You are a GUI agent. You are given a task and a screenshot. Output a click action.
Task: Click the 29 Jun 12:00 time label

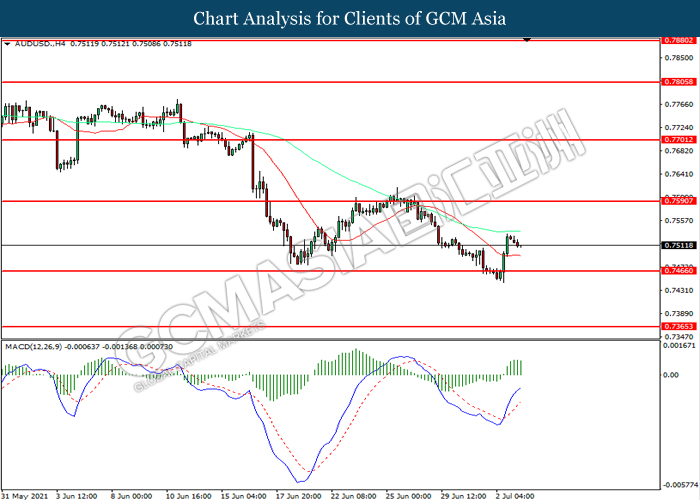click(x=463, y=496)
